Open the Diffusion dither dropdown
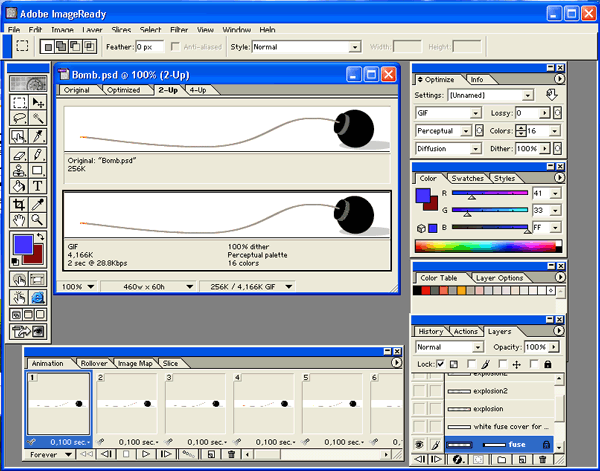600x471 pixels. tap(448, 148)
